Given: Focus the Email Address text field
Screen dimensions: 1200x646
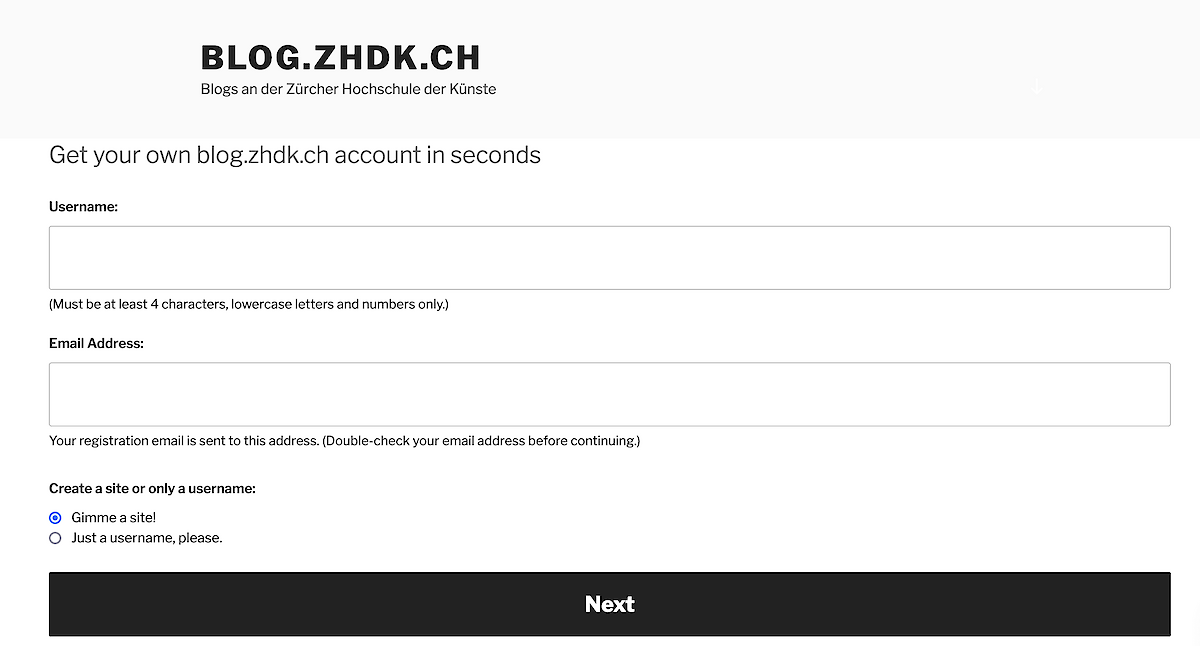Looking at the screenshot, I should click(x=609, y=394).
